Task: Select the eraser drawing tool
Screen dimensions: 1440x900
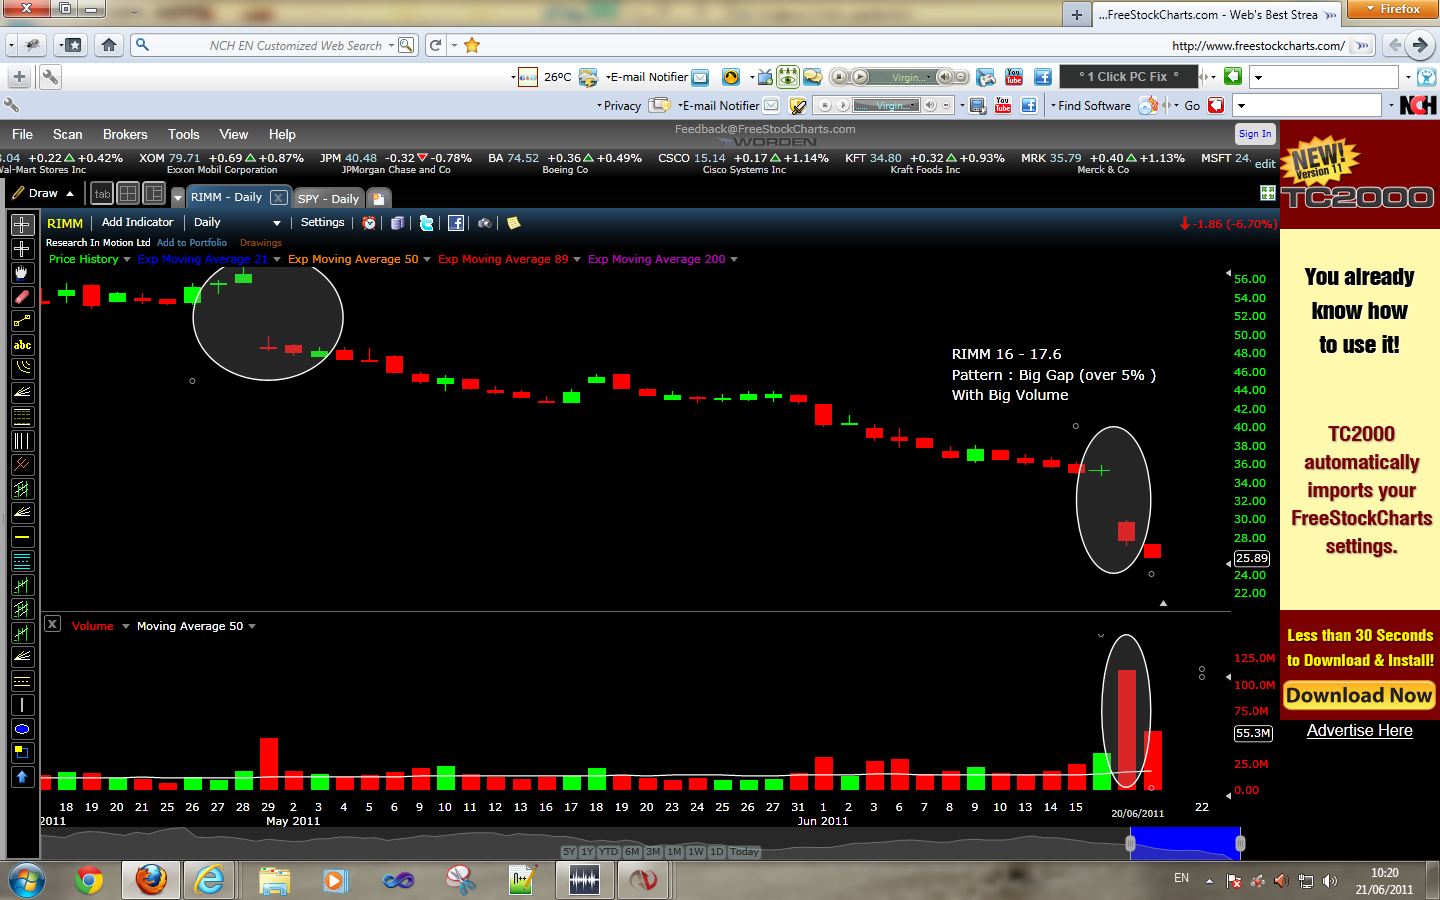Action: point(22,297)
